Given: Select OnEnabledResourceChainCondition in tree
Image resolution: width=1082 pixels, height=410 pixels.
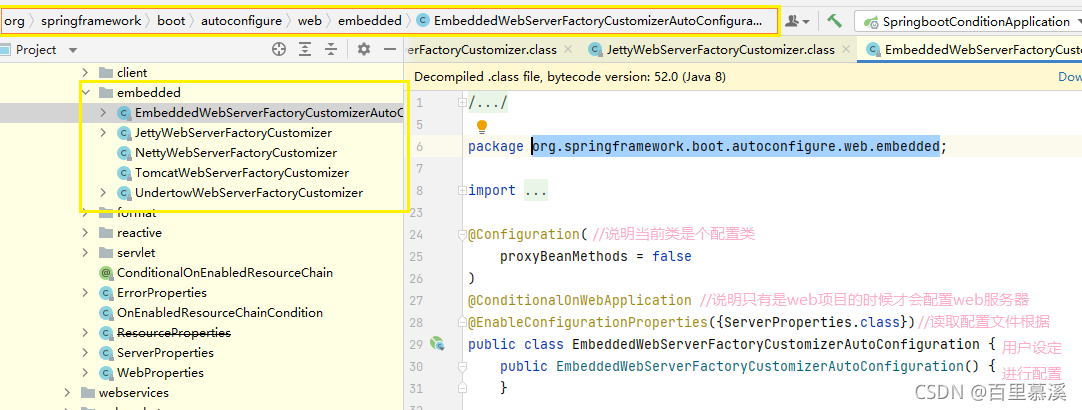Looking at the screenshot, I should pyautogui.click(x=220, y=313).
